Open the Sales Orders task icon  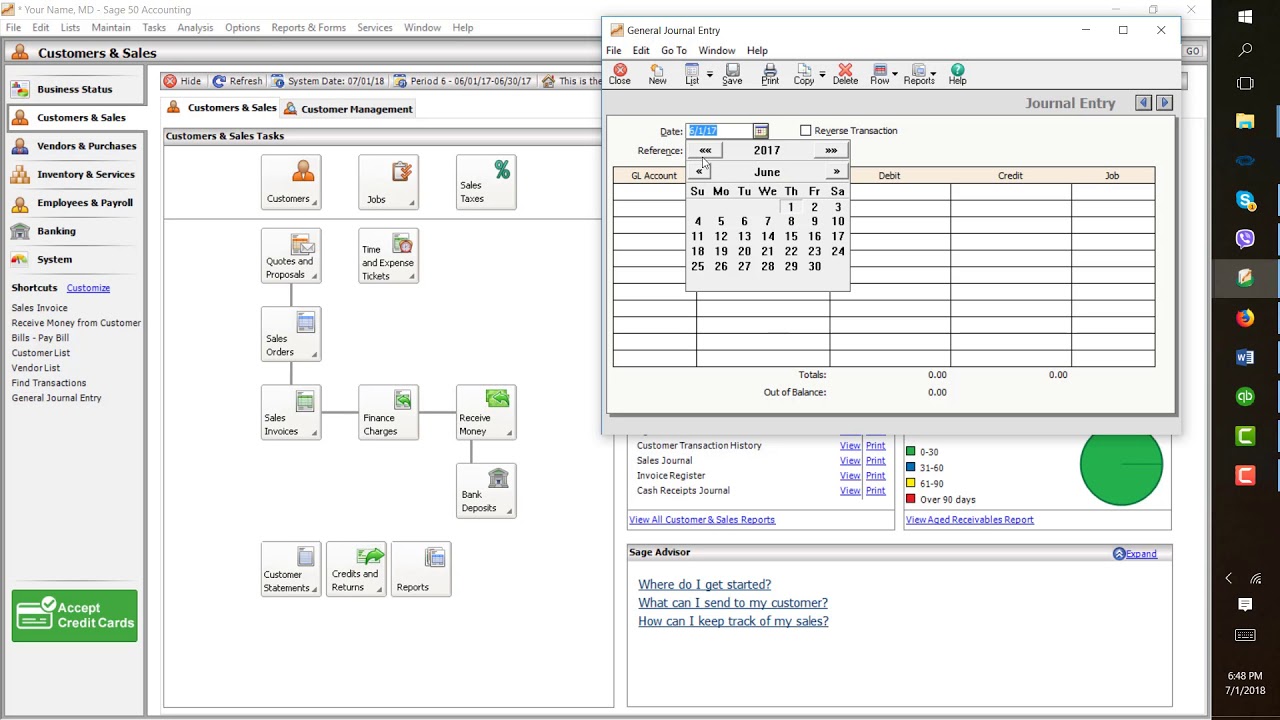291,334
